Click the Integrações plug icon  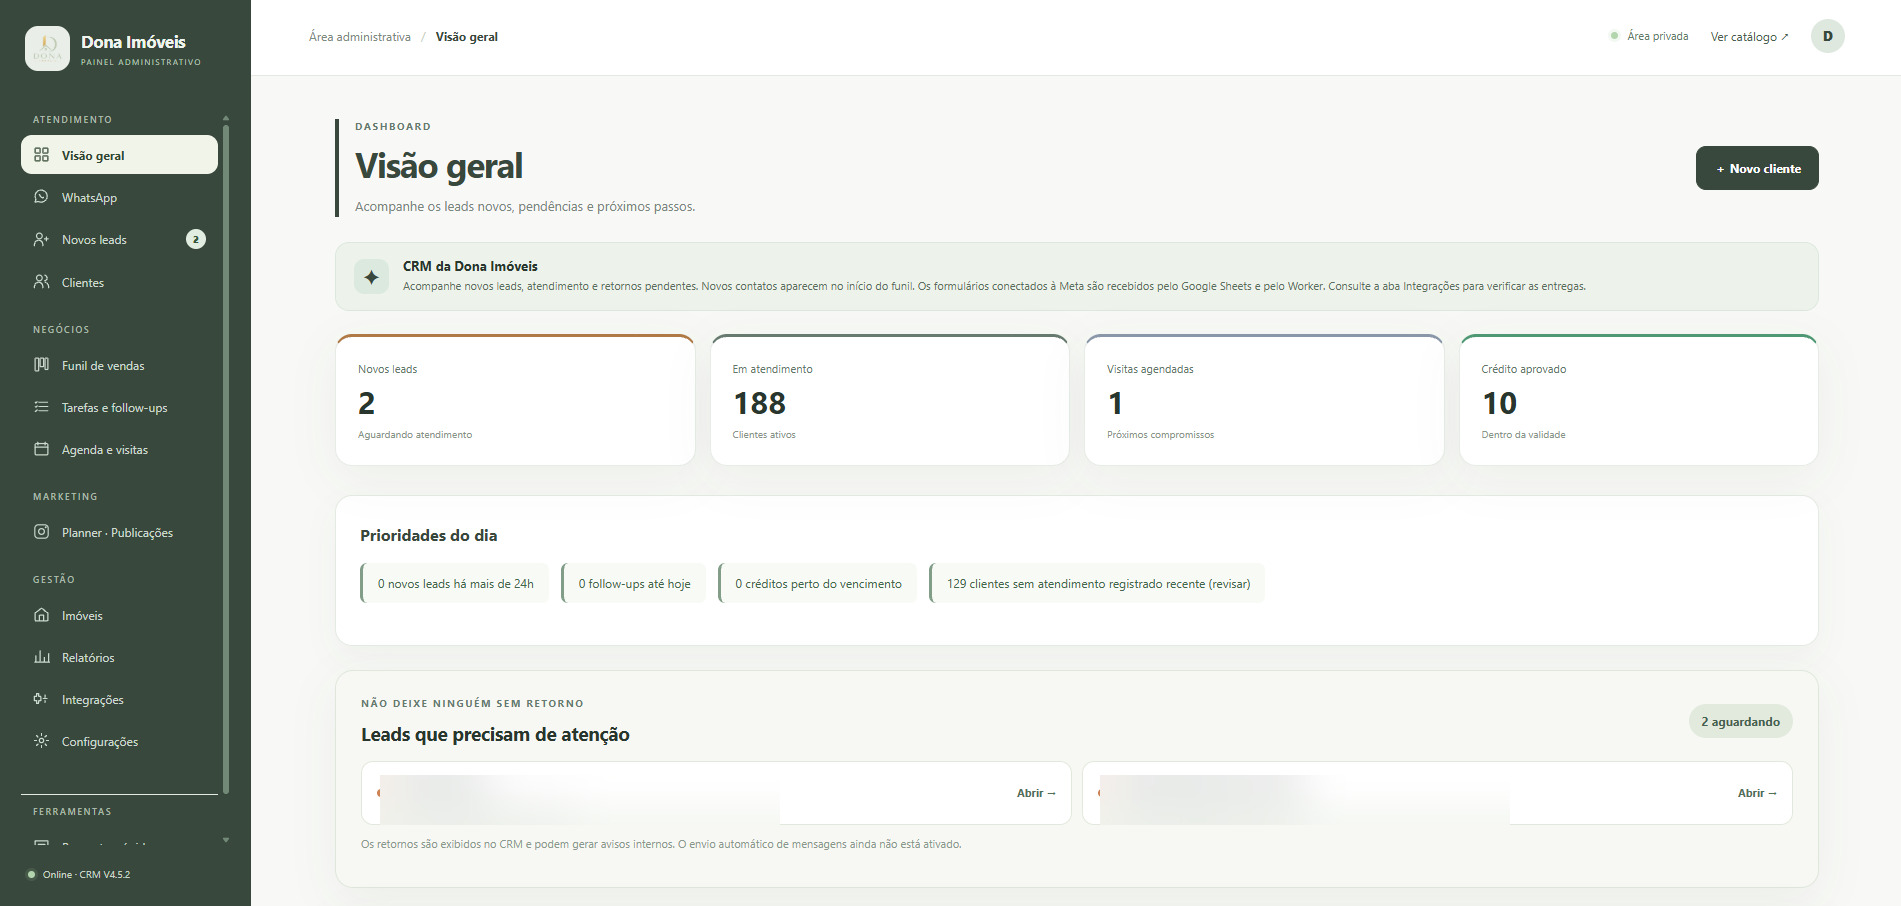pyautogui.click(x=41, y=699)
